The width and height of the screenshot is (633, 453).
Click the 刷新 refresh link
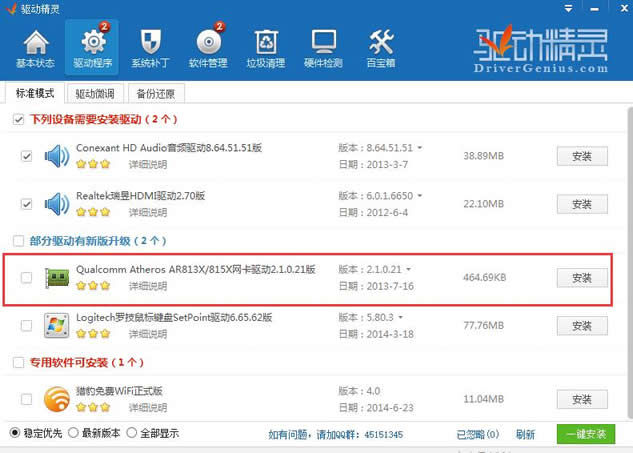click(525, 434)
